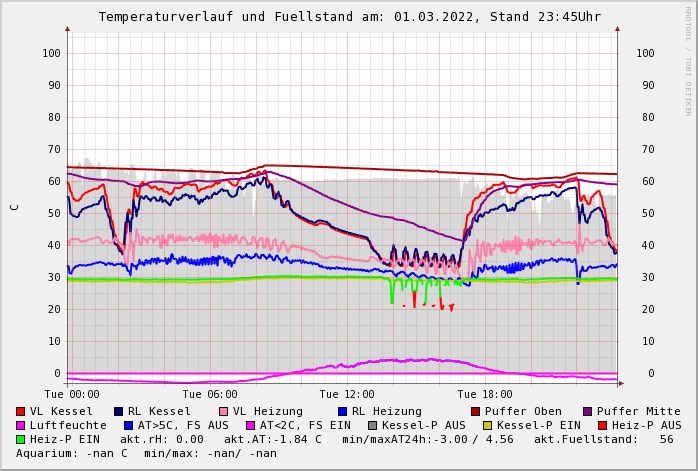Image resolution: width=698 pixels, height=471 pixels.
Task: Click the 'Tue 06:00' x-axis label
Action: (x=210, y=394)
